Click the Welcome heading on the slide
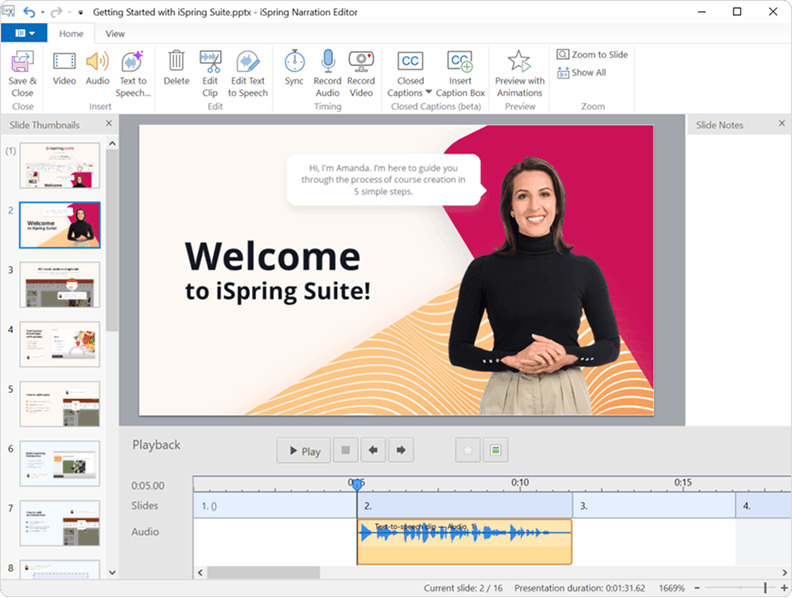Viewport: 792px width, 598px height. [x=273, y=257]
